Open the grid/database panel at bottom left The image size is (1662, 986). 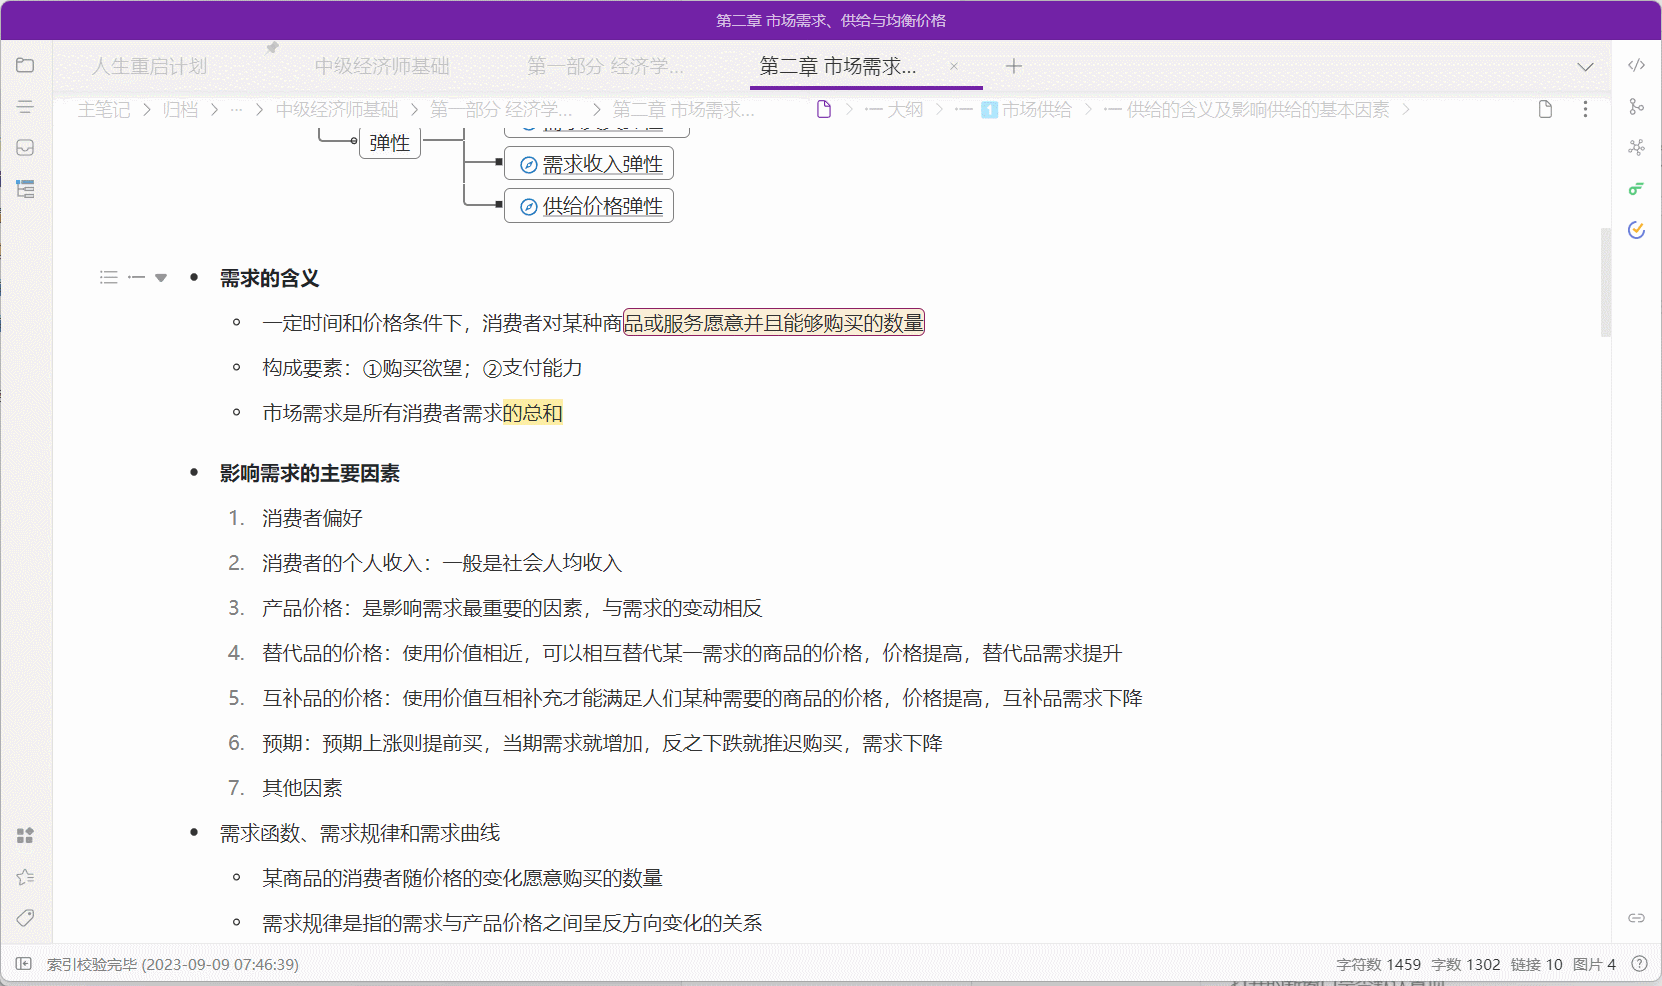[x=25, y=836]
